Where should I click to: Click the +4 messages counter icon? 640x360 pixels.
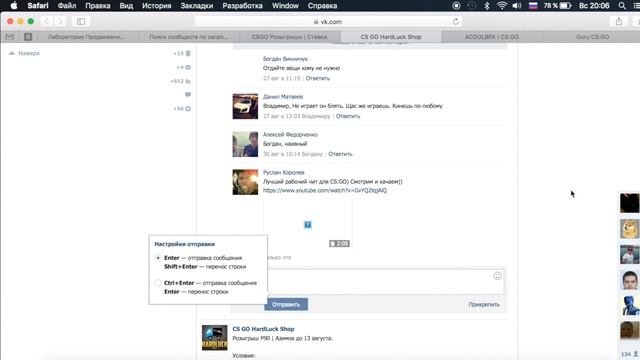pyautogui.click(x=188, y=67)
